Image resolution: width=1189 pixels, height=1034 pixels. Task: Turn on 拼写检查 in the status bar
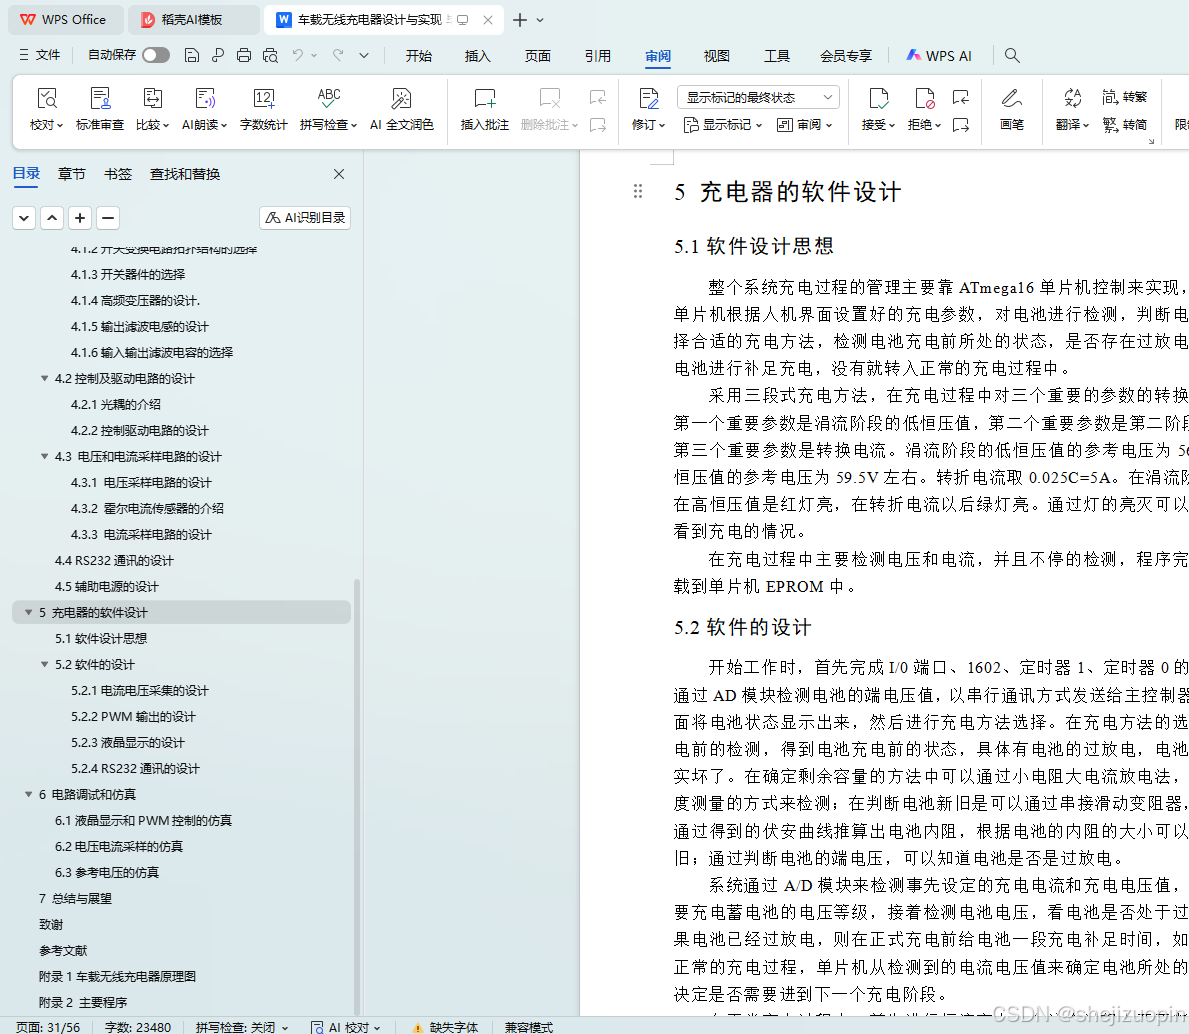(x=237, y=1027)
